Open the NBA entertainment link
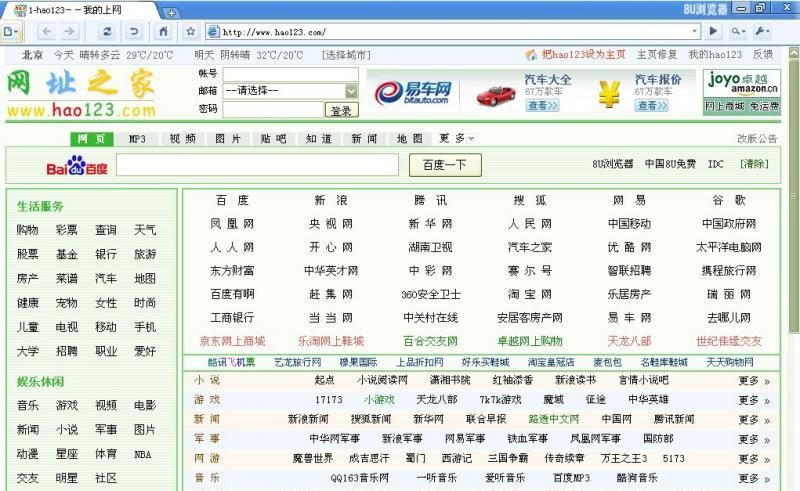Viewport: 800px width, 491px height. (x=143, y=454)
